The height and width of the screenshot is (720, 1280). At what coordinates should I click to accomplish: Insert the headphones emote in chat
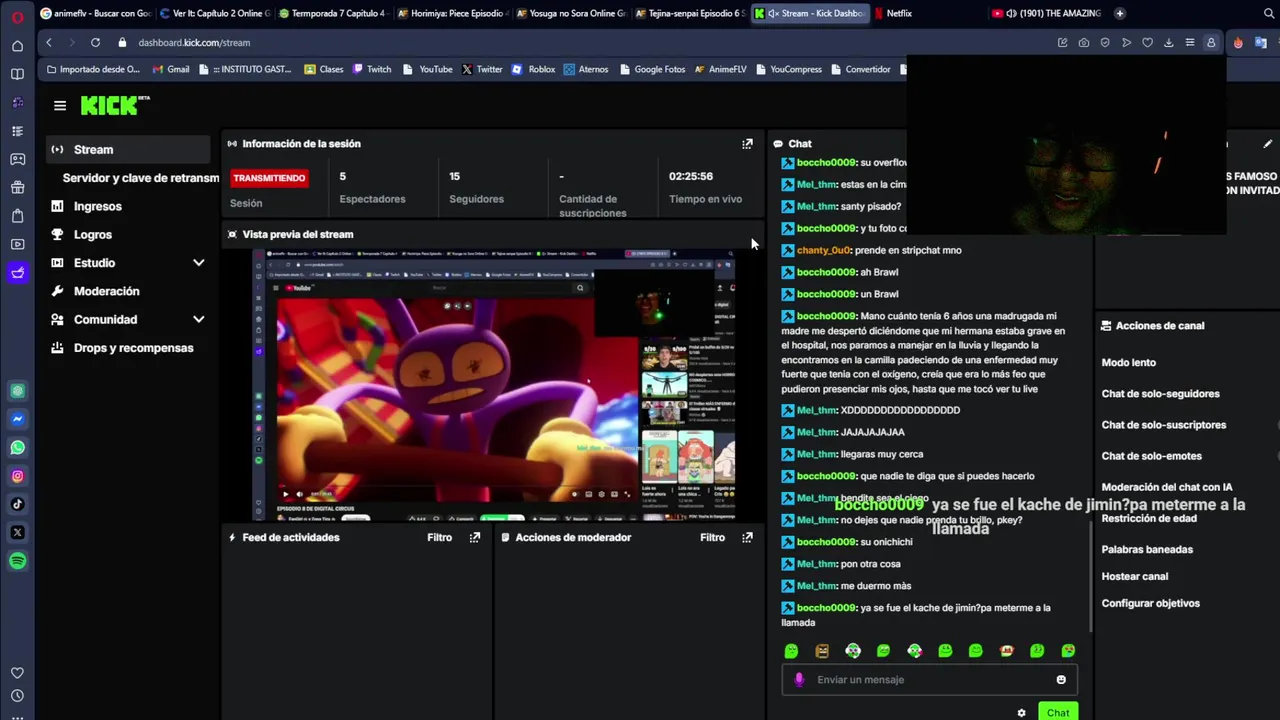click(853, 651)
